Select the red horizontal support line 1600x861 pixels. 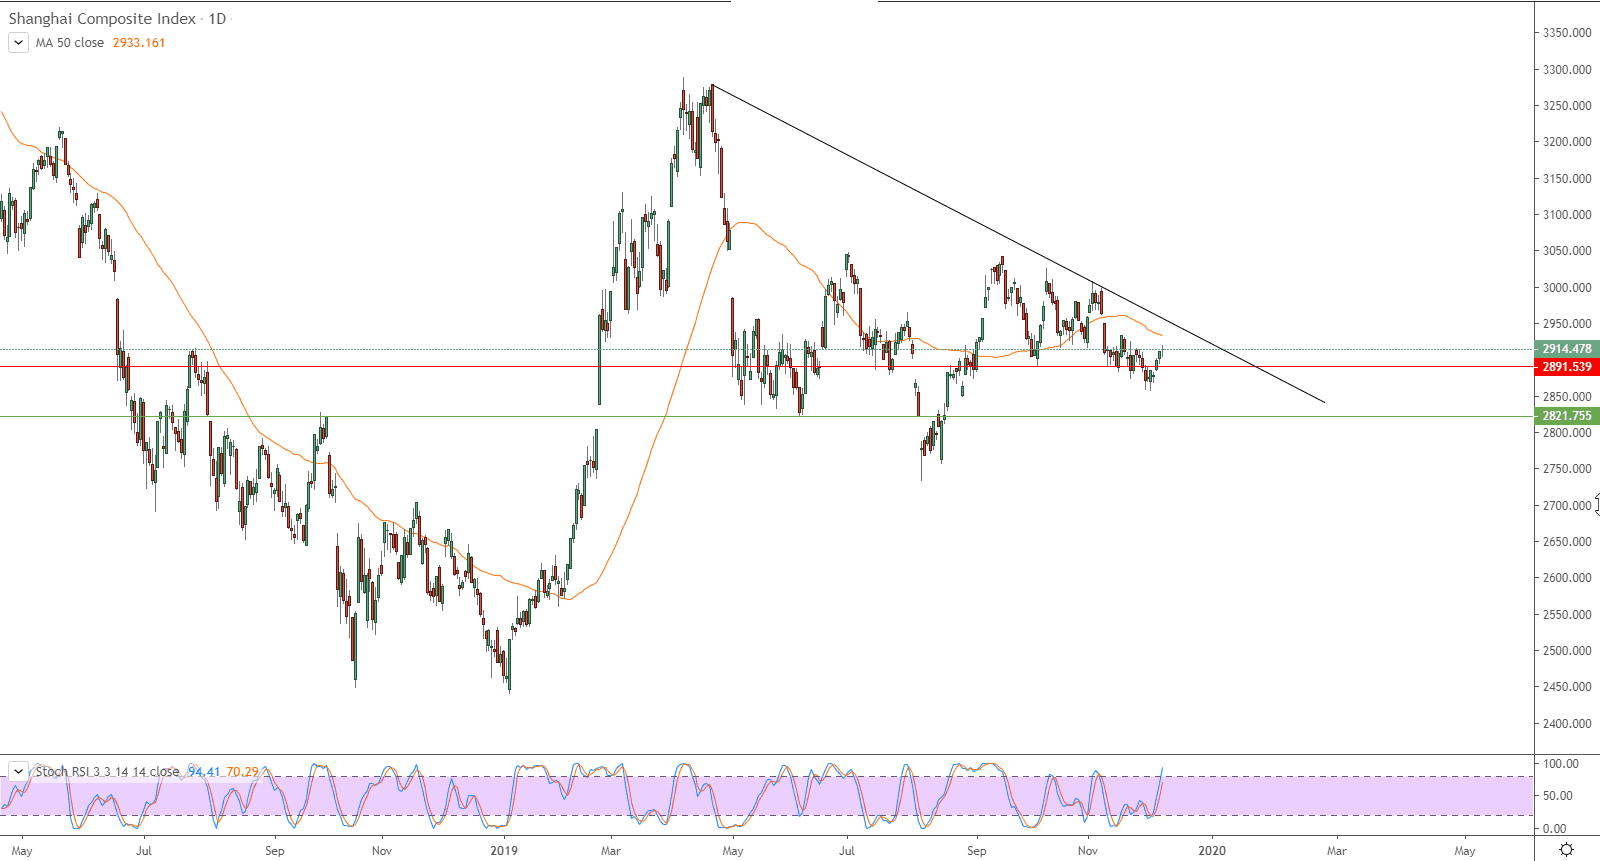767,367
